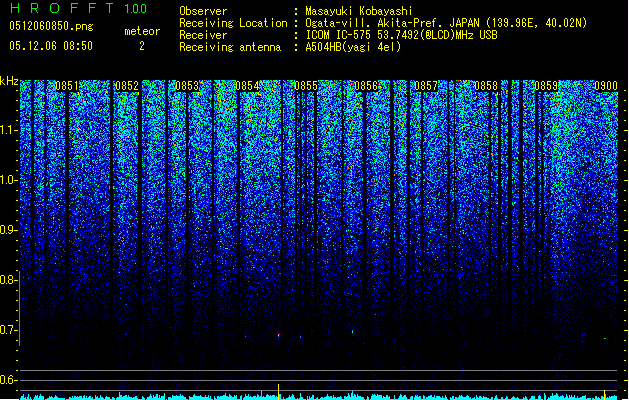The height and width of the screenshot is (400, 629).
Task: Click the 0.6 kHz axis label
Action: click(x=9, y=380)
